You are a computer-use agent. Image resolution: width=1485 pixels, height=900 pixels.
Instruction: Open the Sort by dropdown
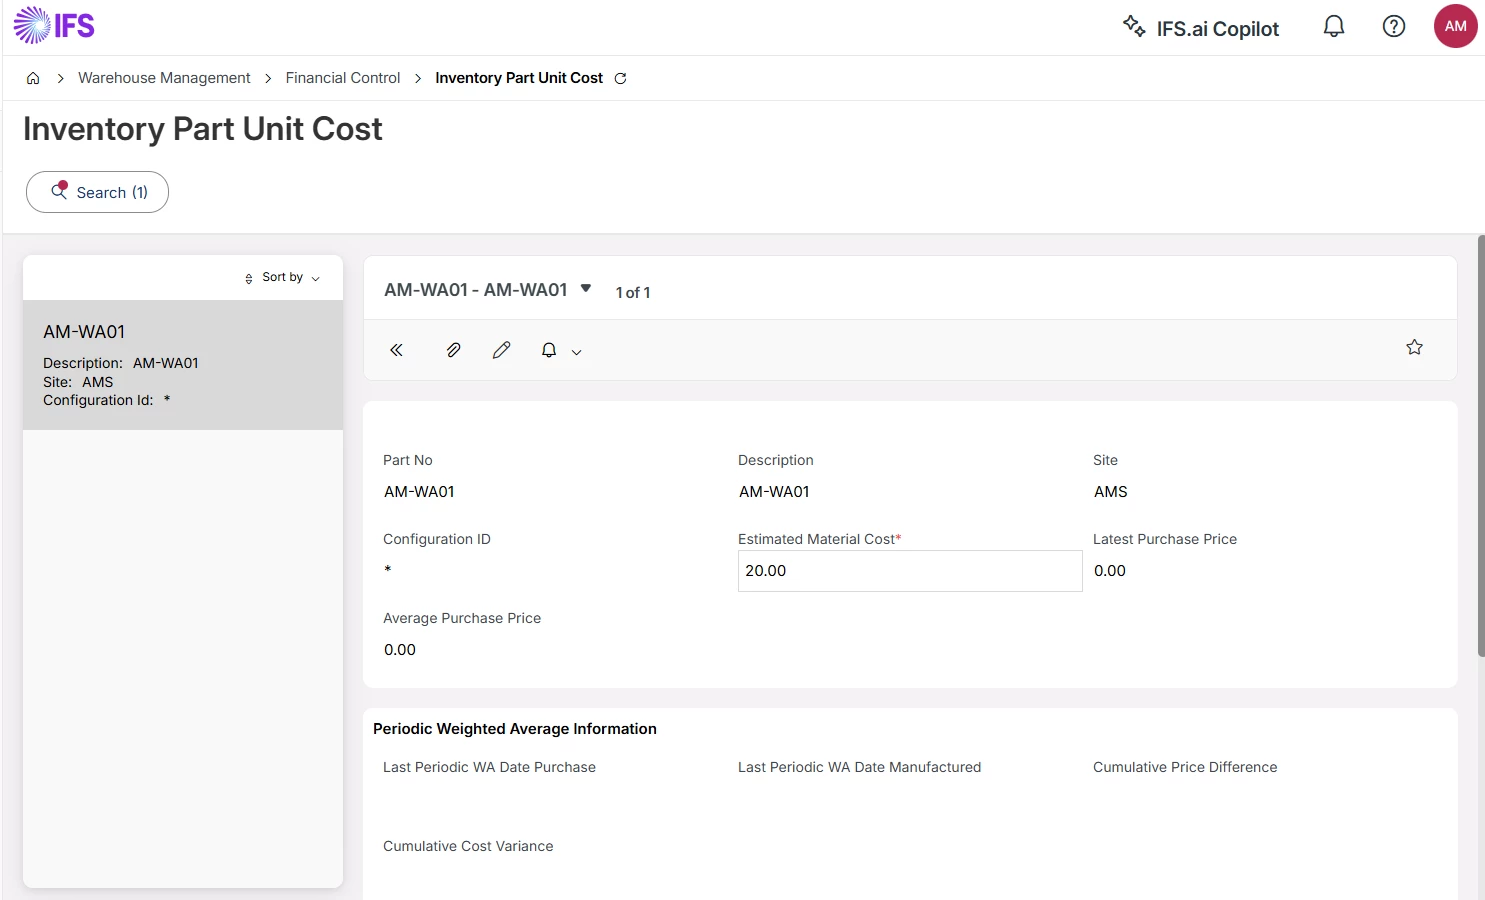click(x=282, y=277)
